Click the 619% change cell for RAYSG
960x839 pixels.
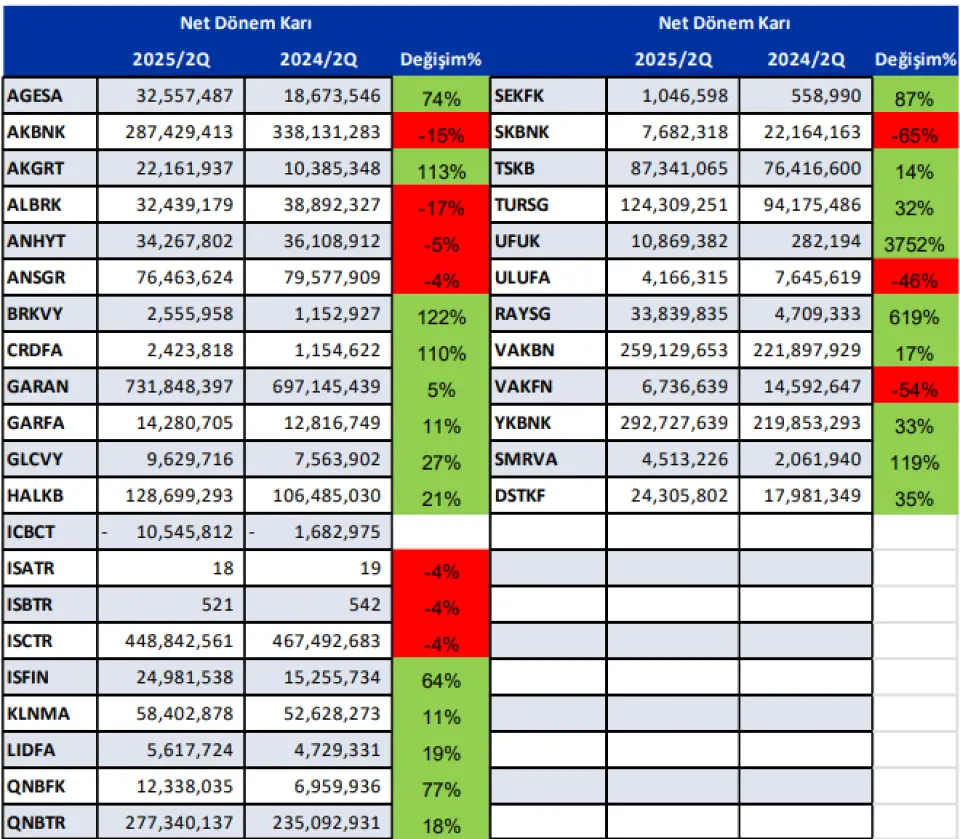[915, 313]
